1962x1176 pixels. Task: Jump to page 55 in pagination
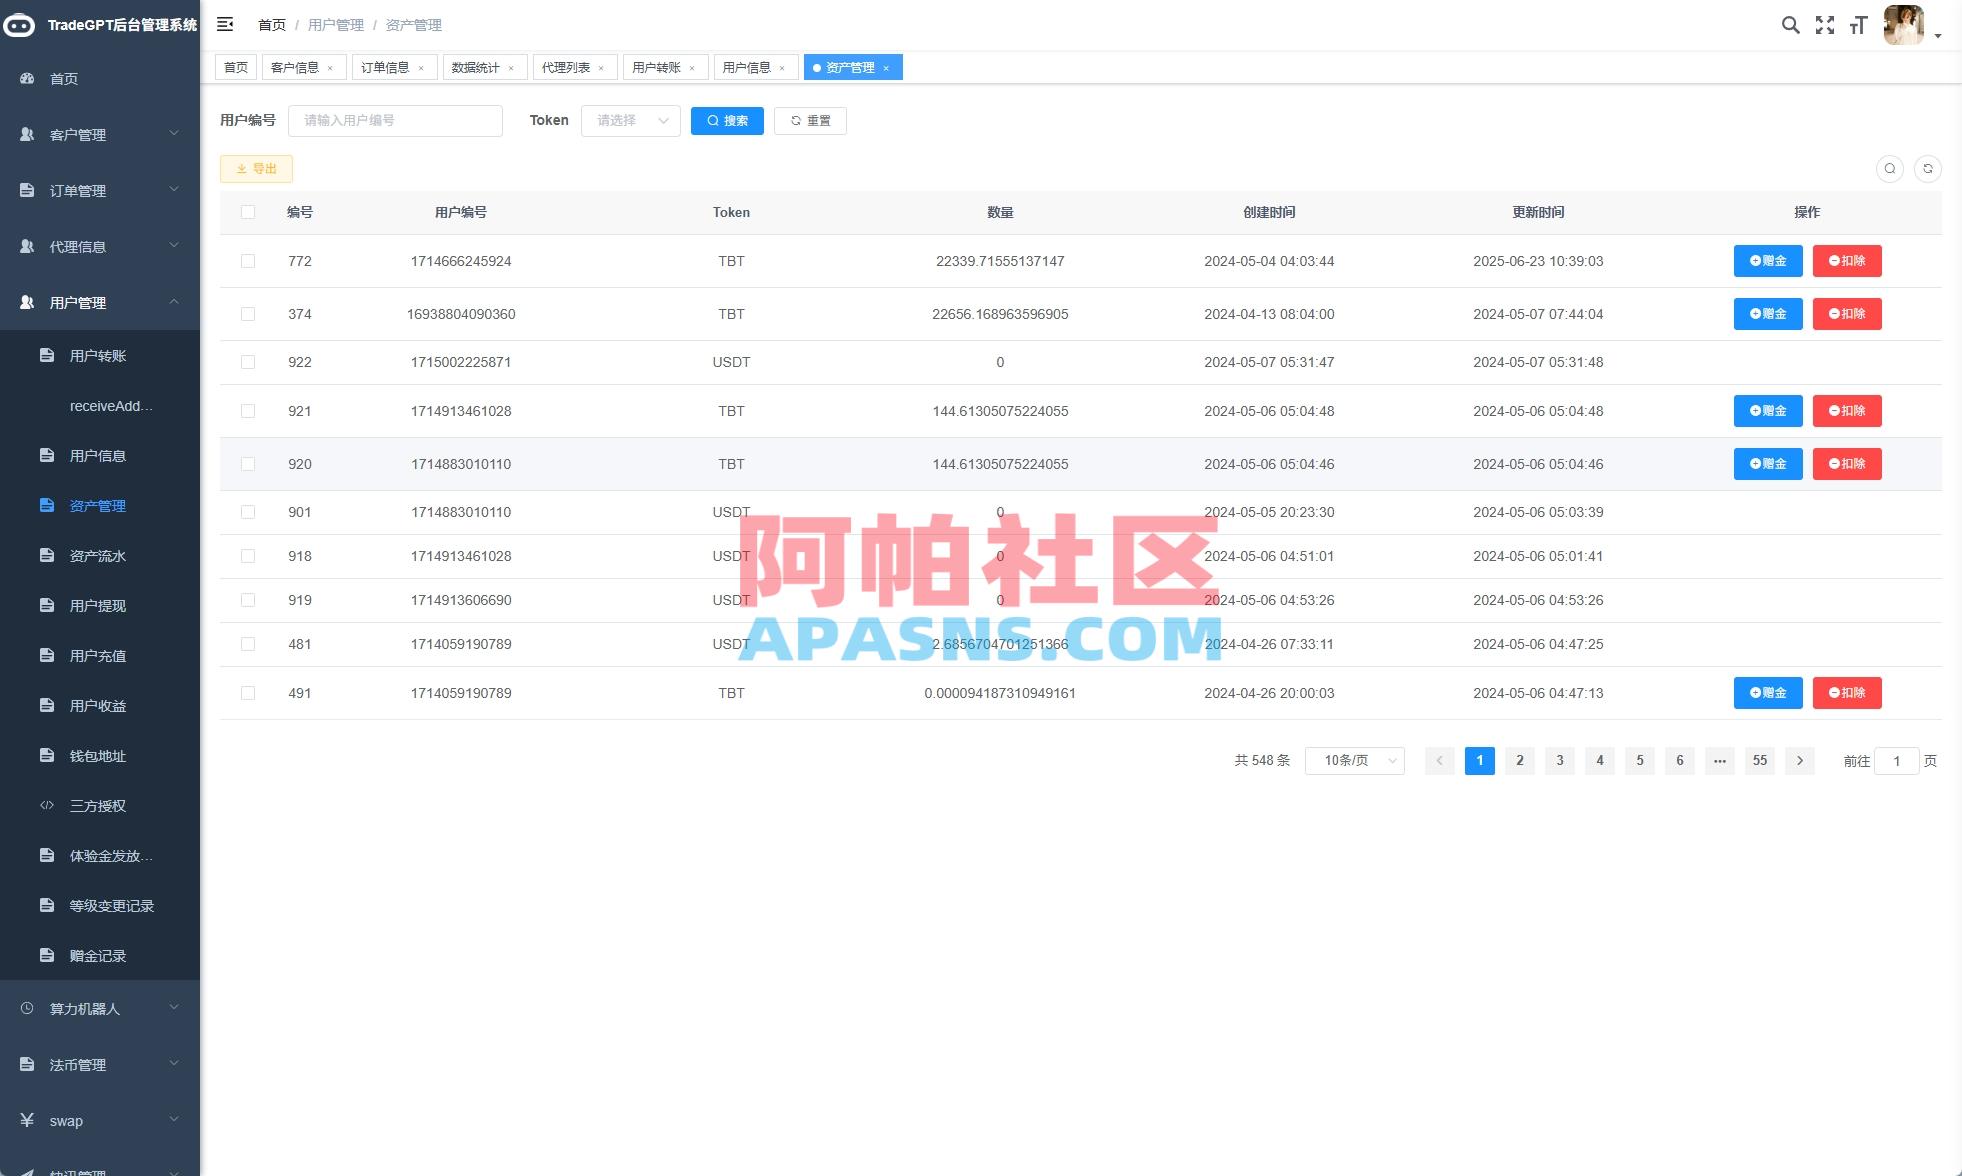[1759, 760]
